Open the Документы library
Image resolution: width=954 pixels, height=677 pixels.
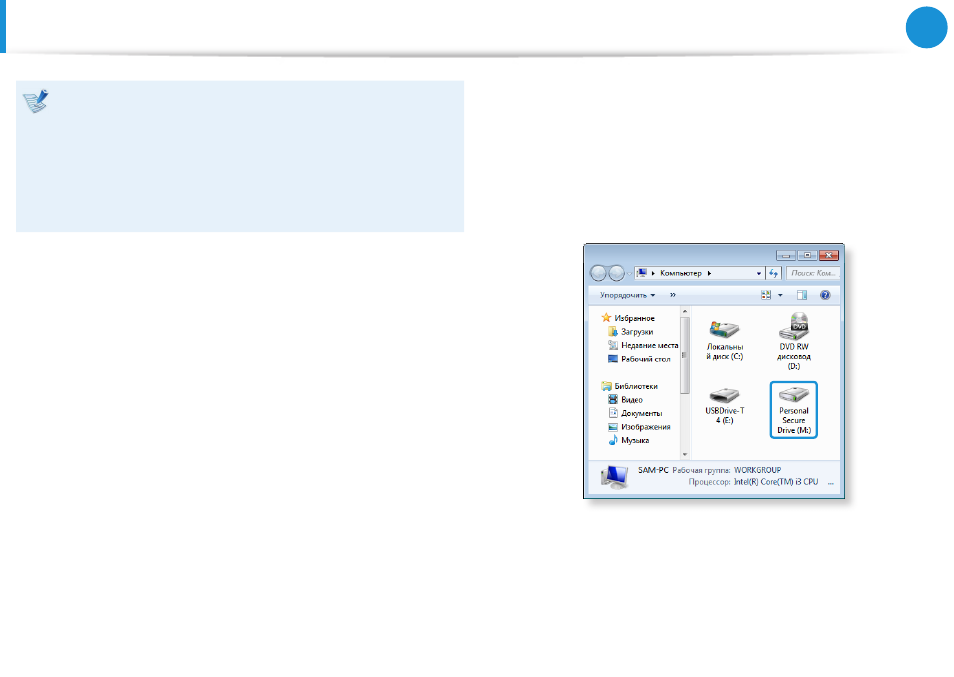click(x=635, y=413)
